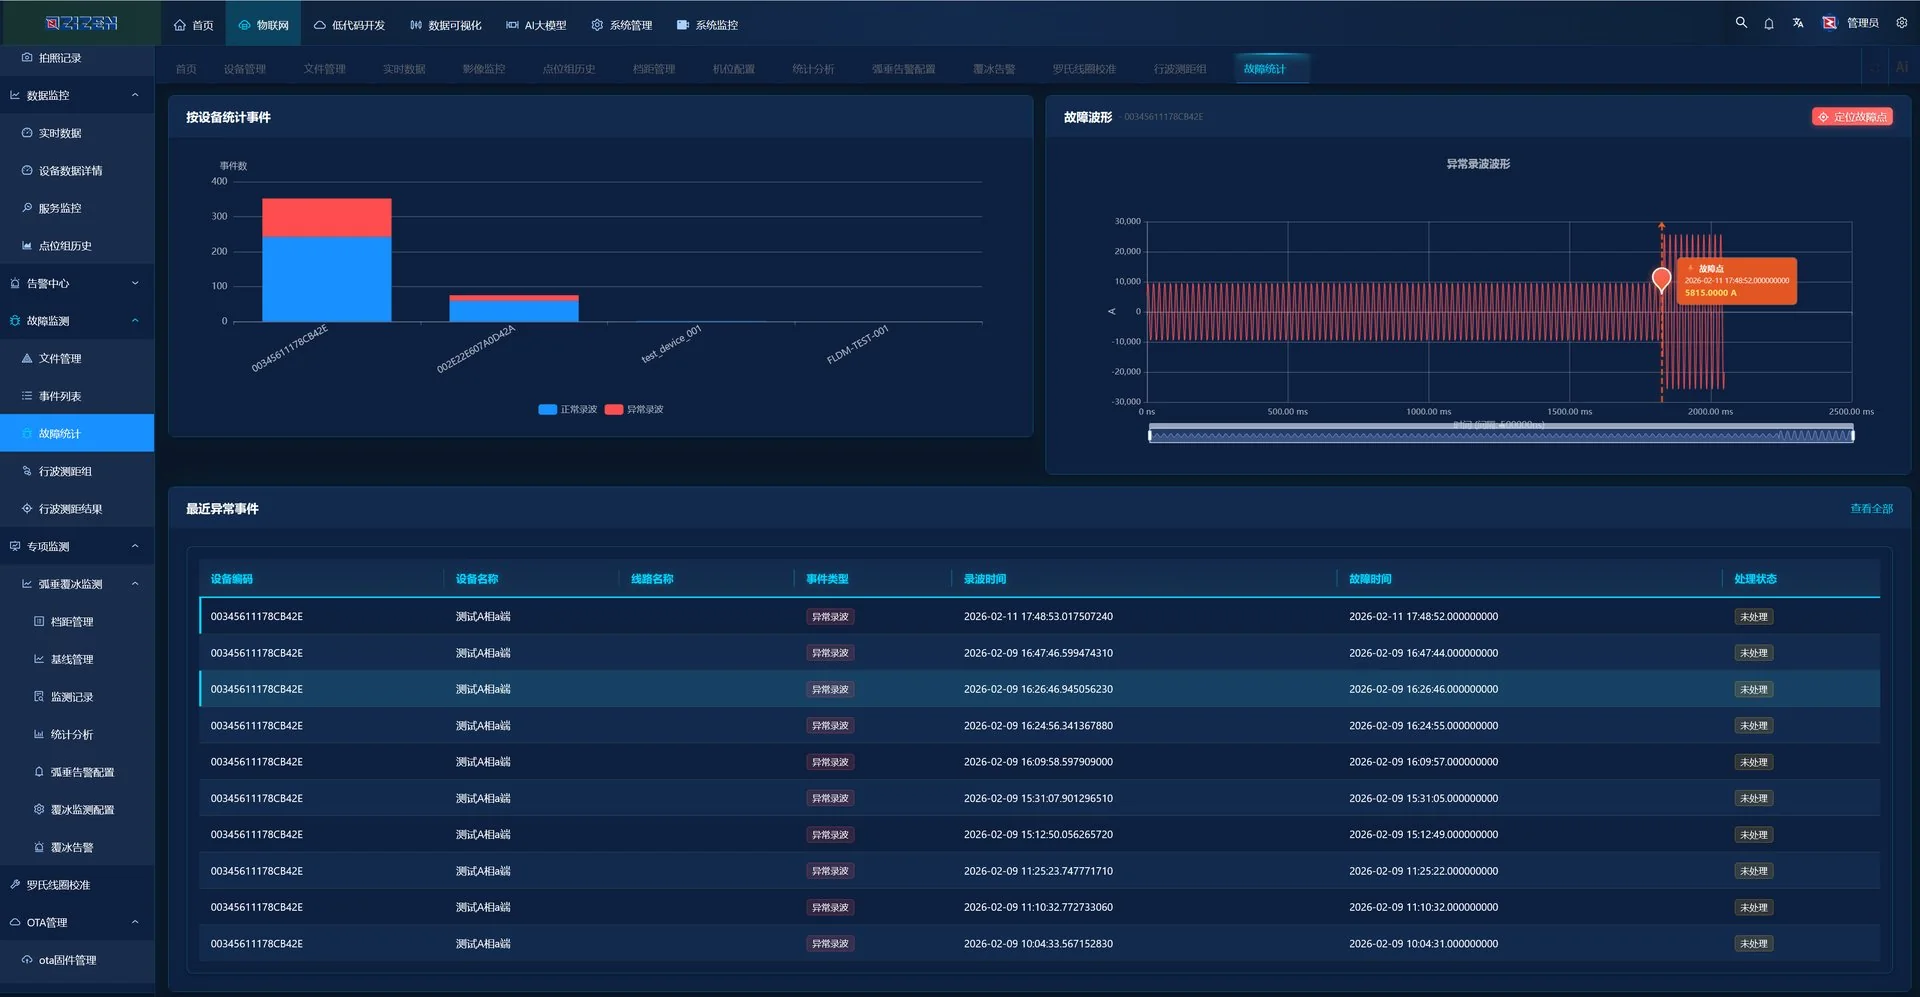Click the language translation icon
1920x997 pixels.
point(1798,23)
